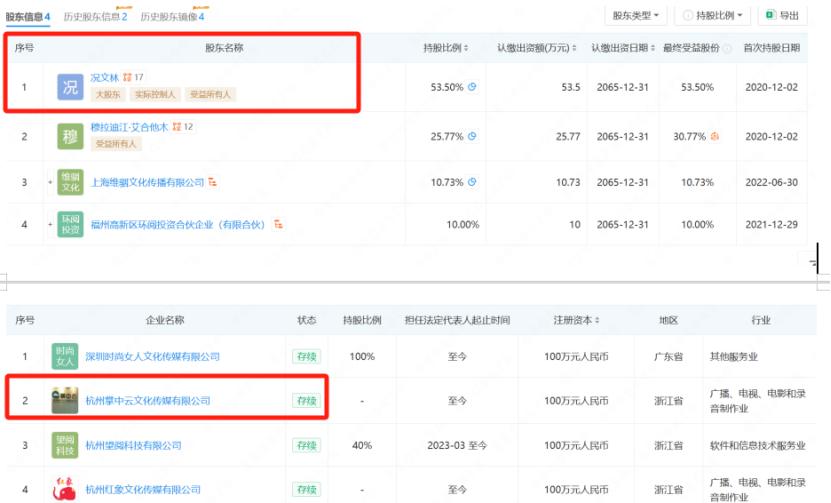The image size is (831, 503).
Task: Click the 红象 elephant logo thumbnail
Action: tap(65, 489)
